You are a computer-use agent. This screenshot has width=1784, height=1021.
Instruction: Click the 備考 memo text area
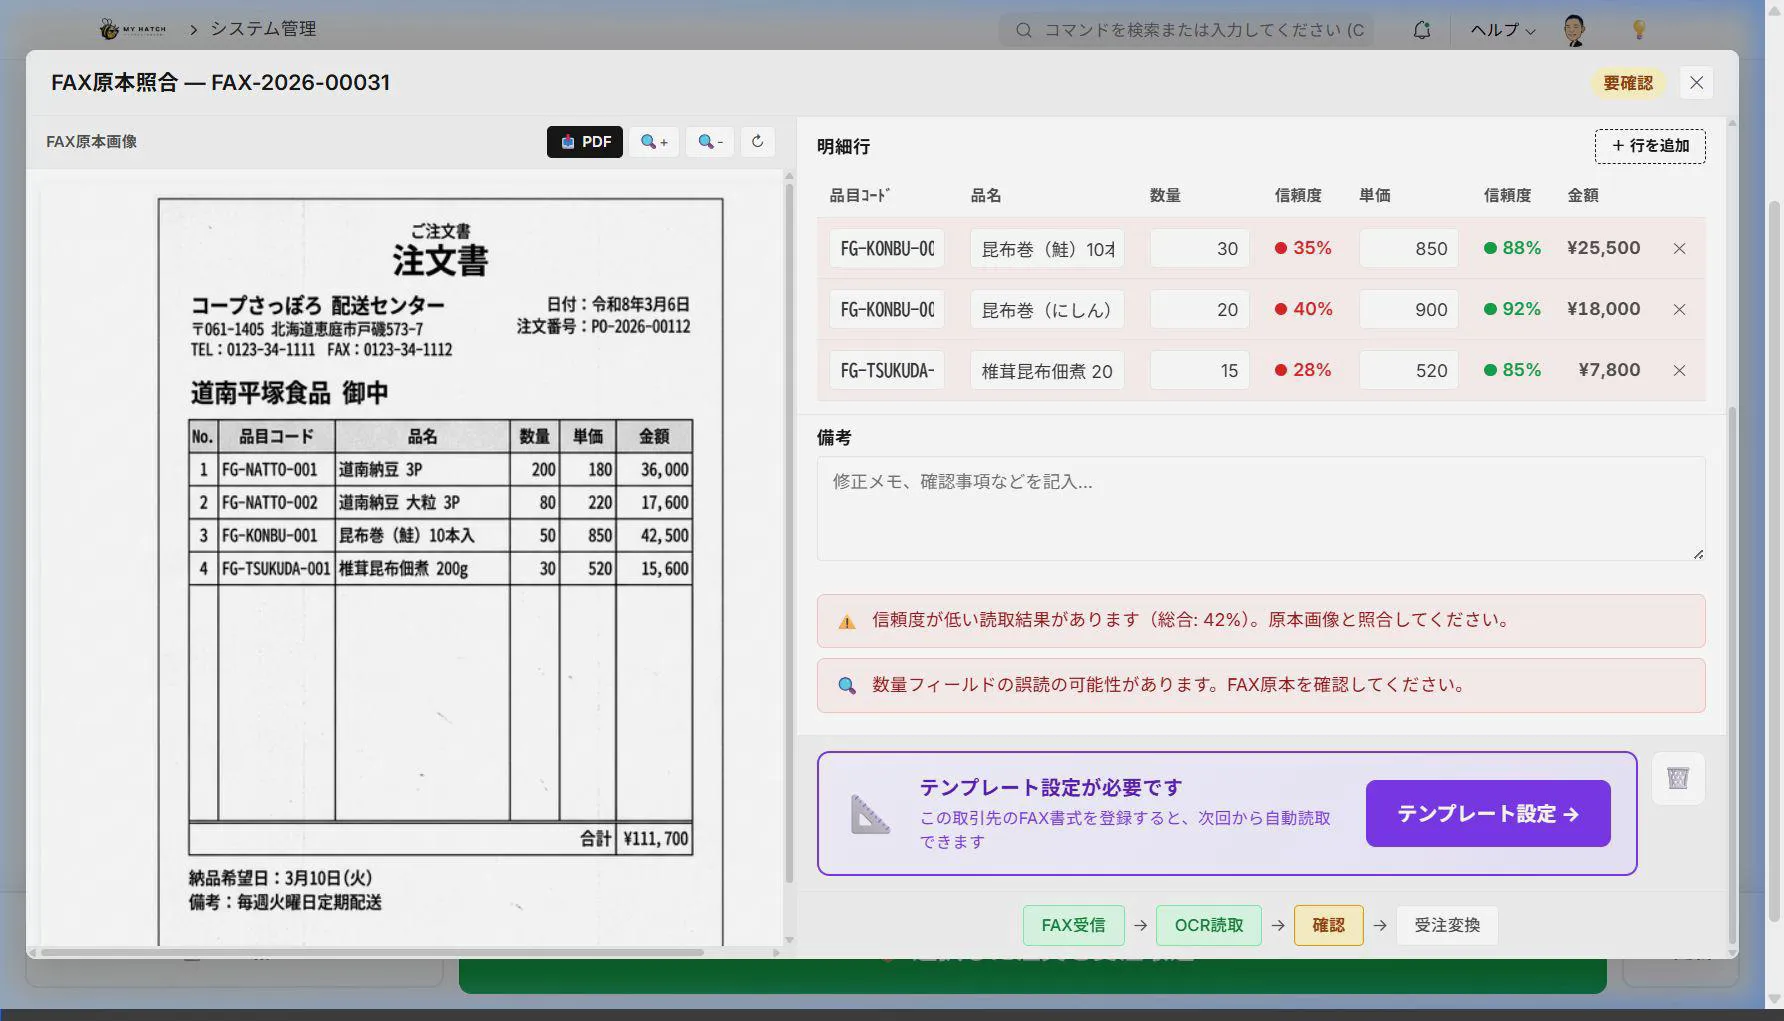click(x=1260, y=508)
